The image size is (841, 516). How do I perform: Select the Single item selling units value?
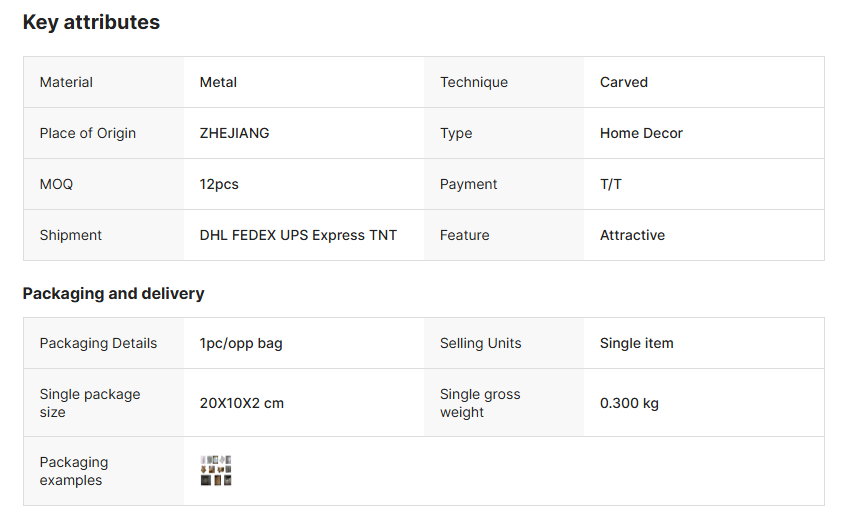(636, 343)
